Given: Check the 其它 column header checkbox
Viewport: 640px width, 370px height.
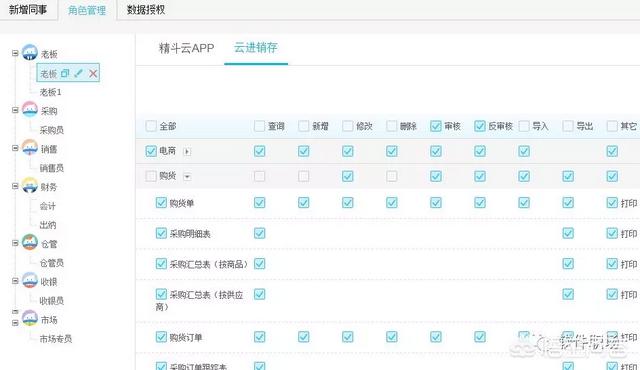Looking at the screenshot, I should (x=612, y=126).
